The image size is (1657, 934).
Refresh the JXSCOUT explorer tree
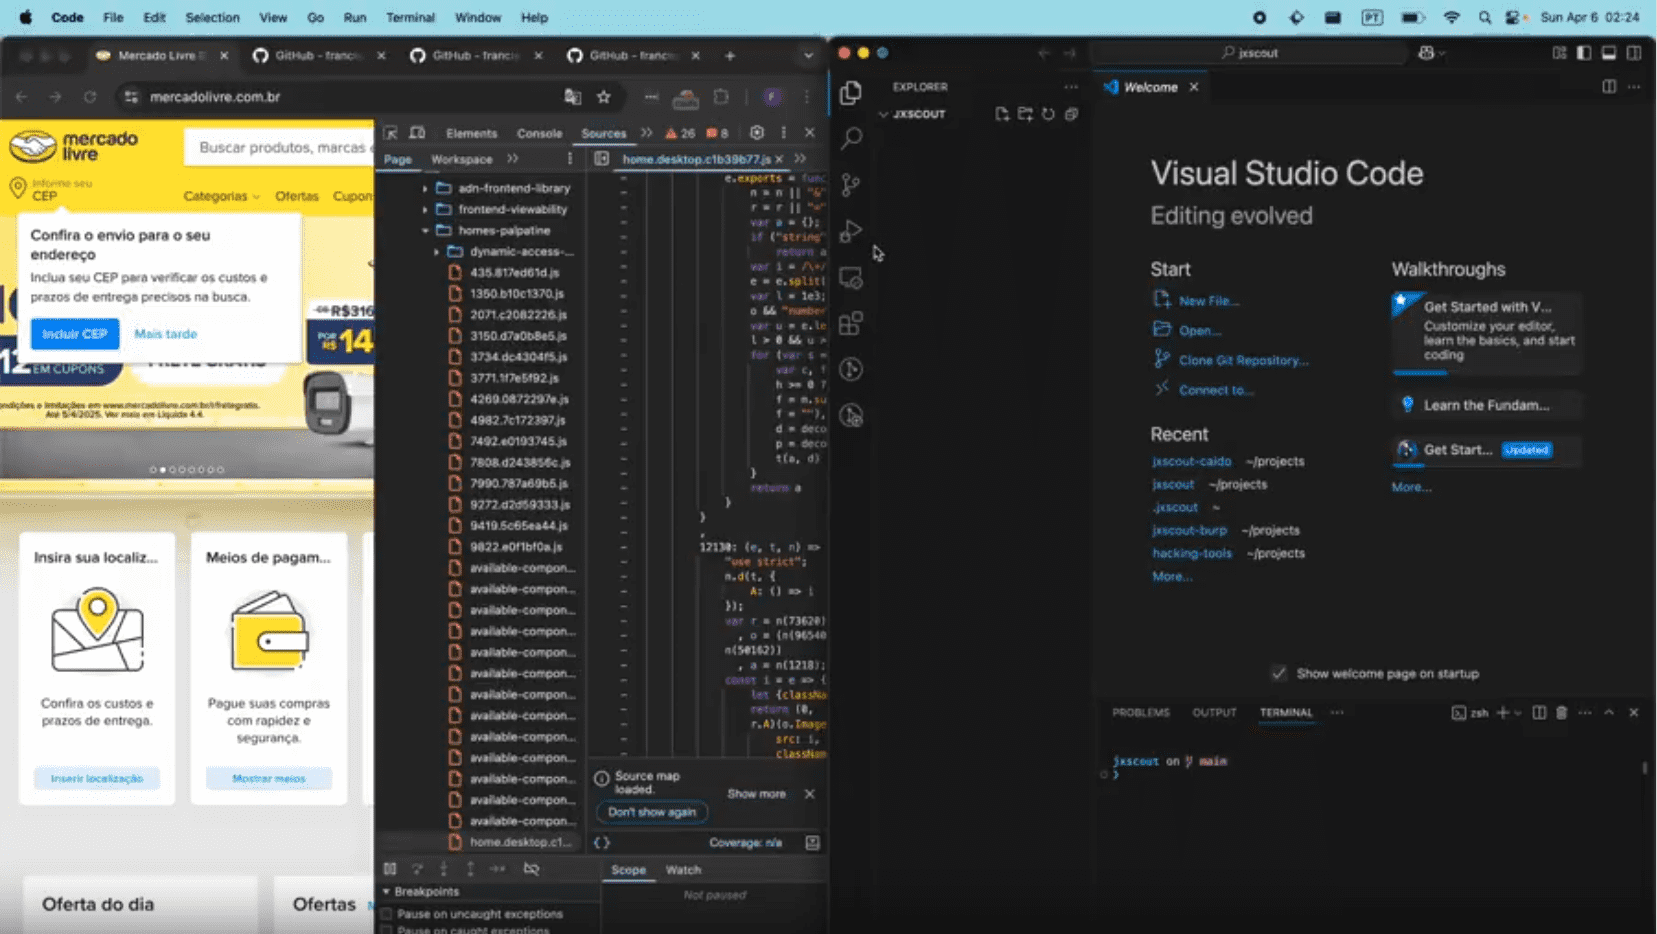pyautogui.click(x=1048, y=114)
